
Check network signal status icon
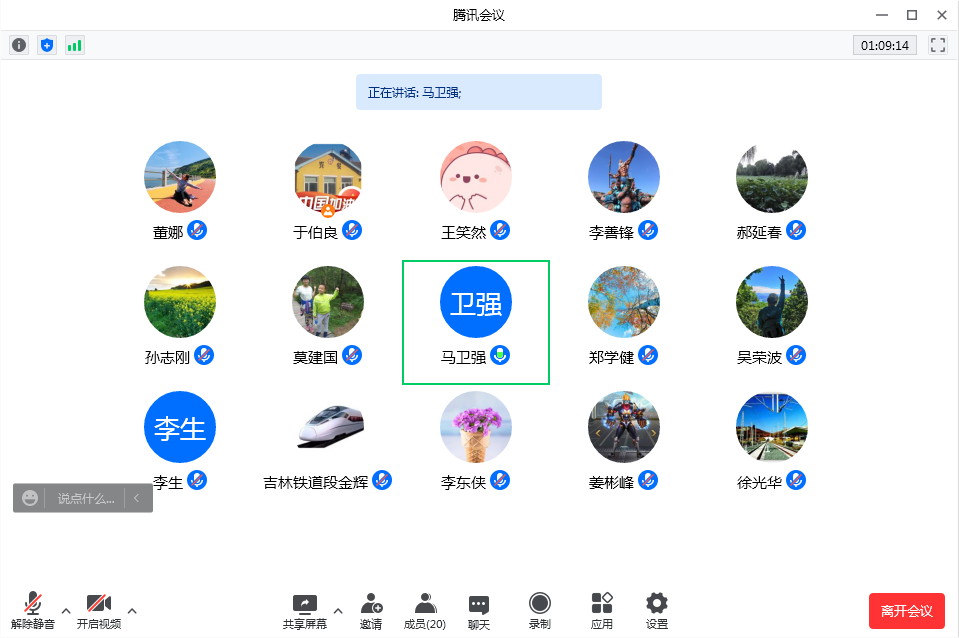(75, 45)
